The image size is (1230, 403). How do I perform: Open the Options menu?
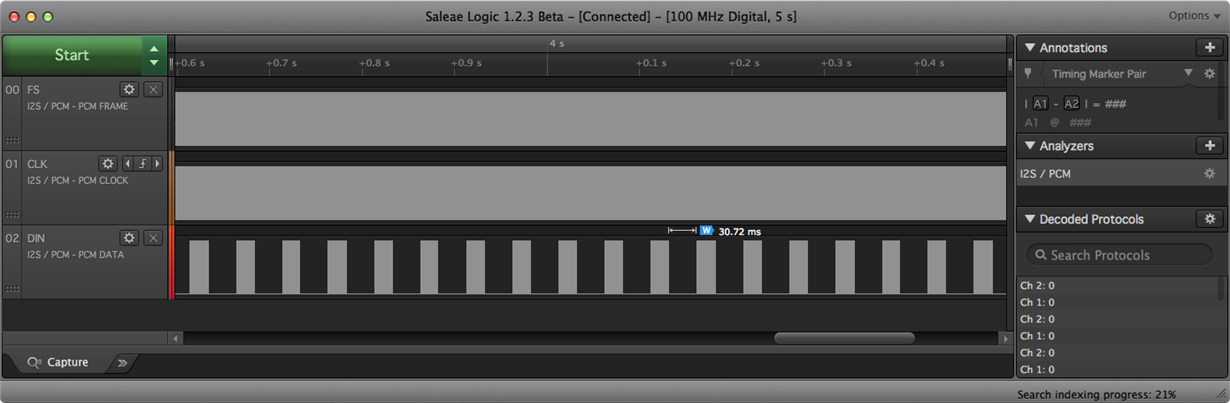(1195, 16)
